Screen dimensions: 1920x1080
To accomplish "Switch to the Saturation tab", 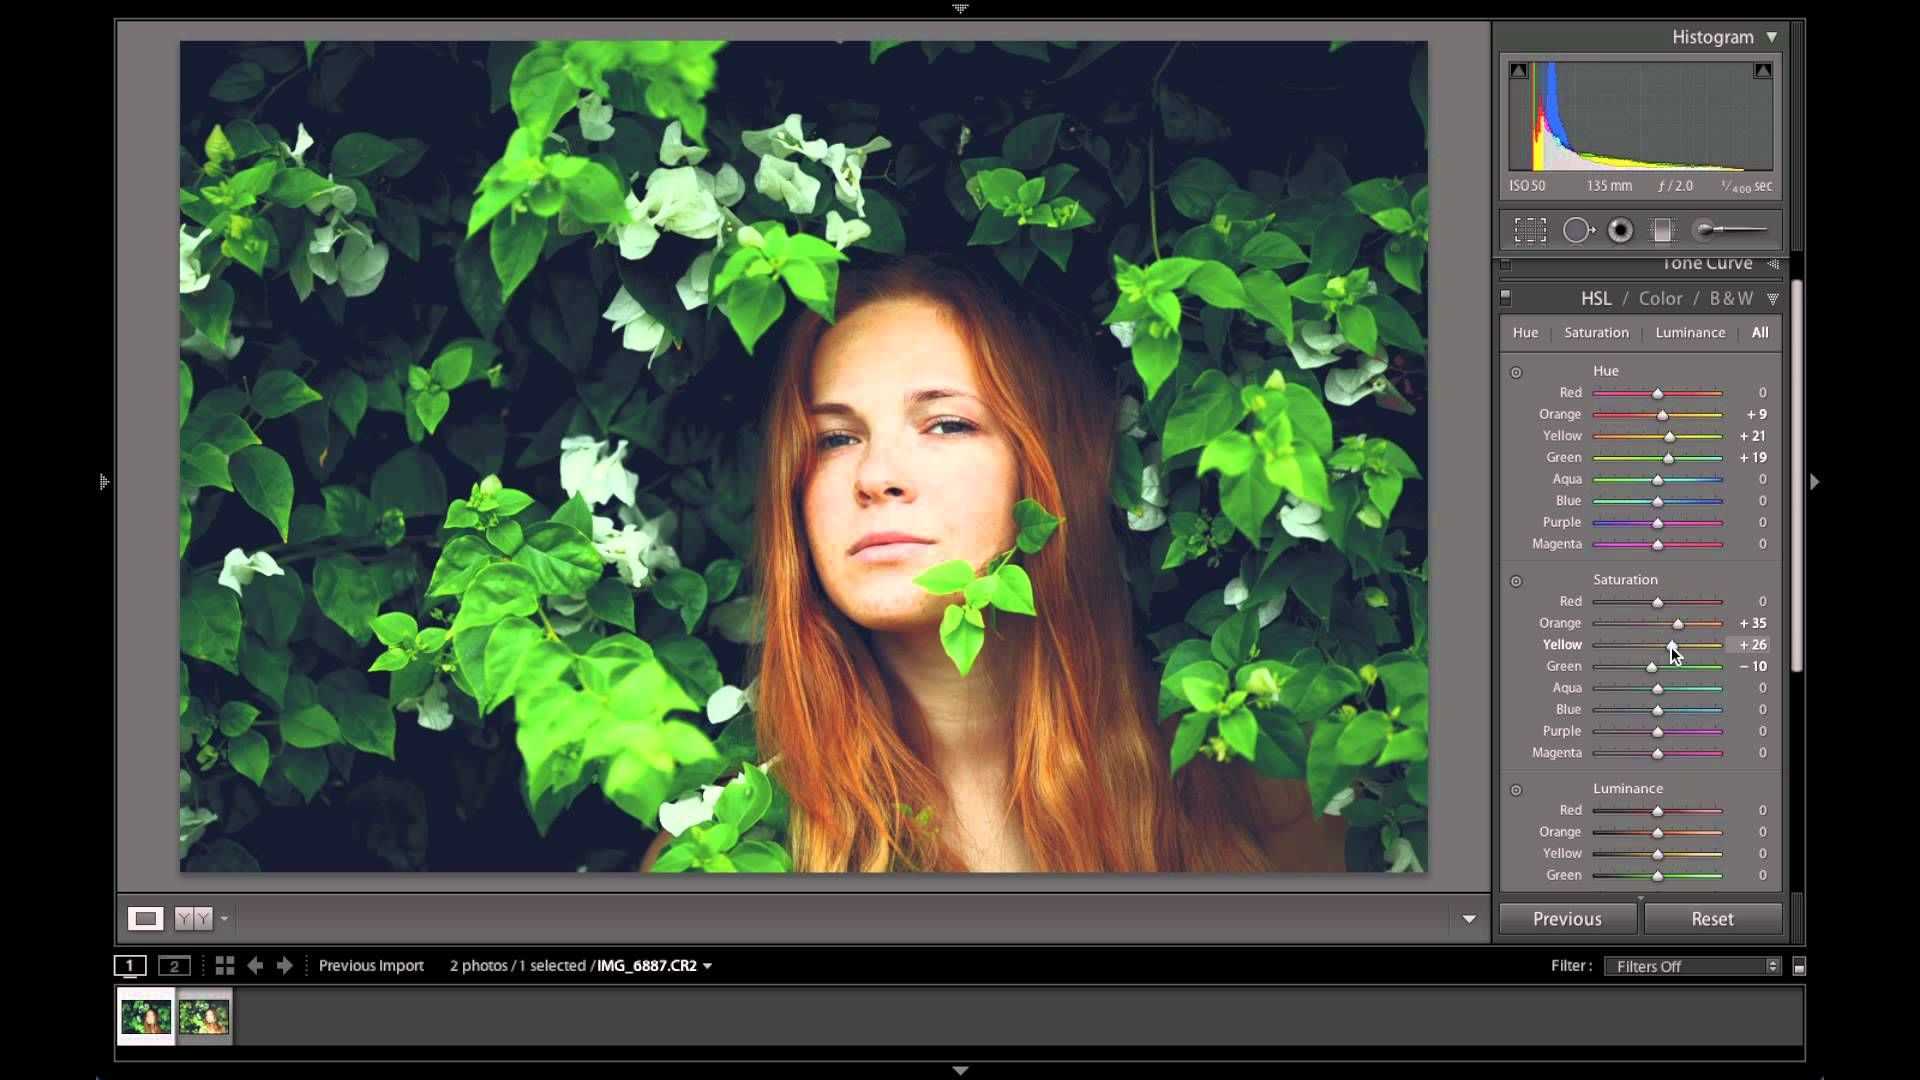I will [x=1597, y=332].
